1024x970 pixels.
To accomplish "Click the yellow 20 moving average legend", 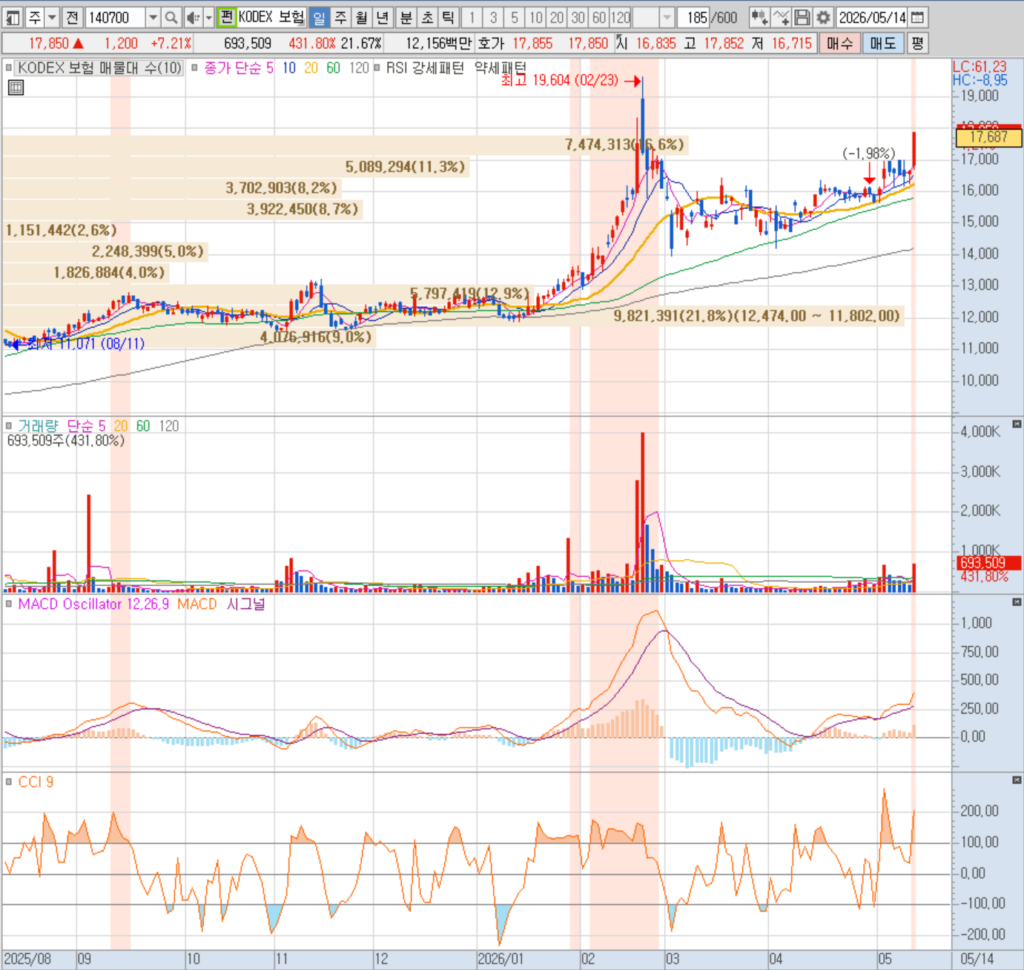I will click(x=311, y=67).
